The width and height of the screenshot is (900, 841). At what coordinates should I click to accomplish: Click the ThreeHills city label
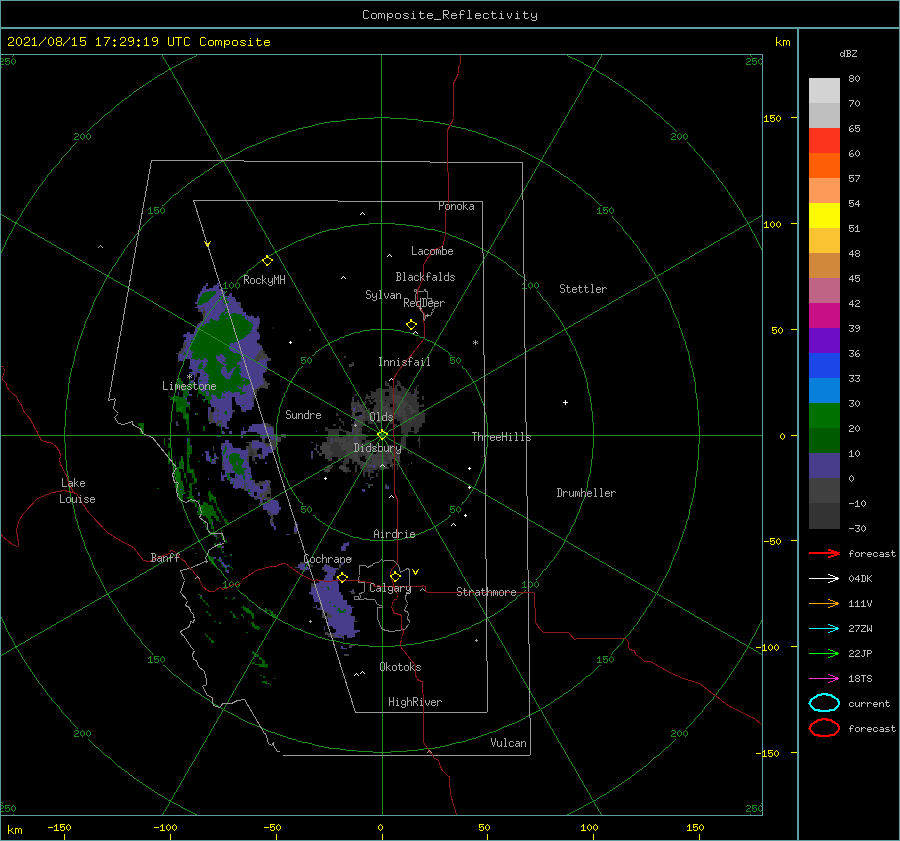click(502, 437)
